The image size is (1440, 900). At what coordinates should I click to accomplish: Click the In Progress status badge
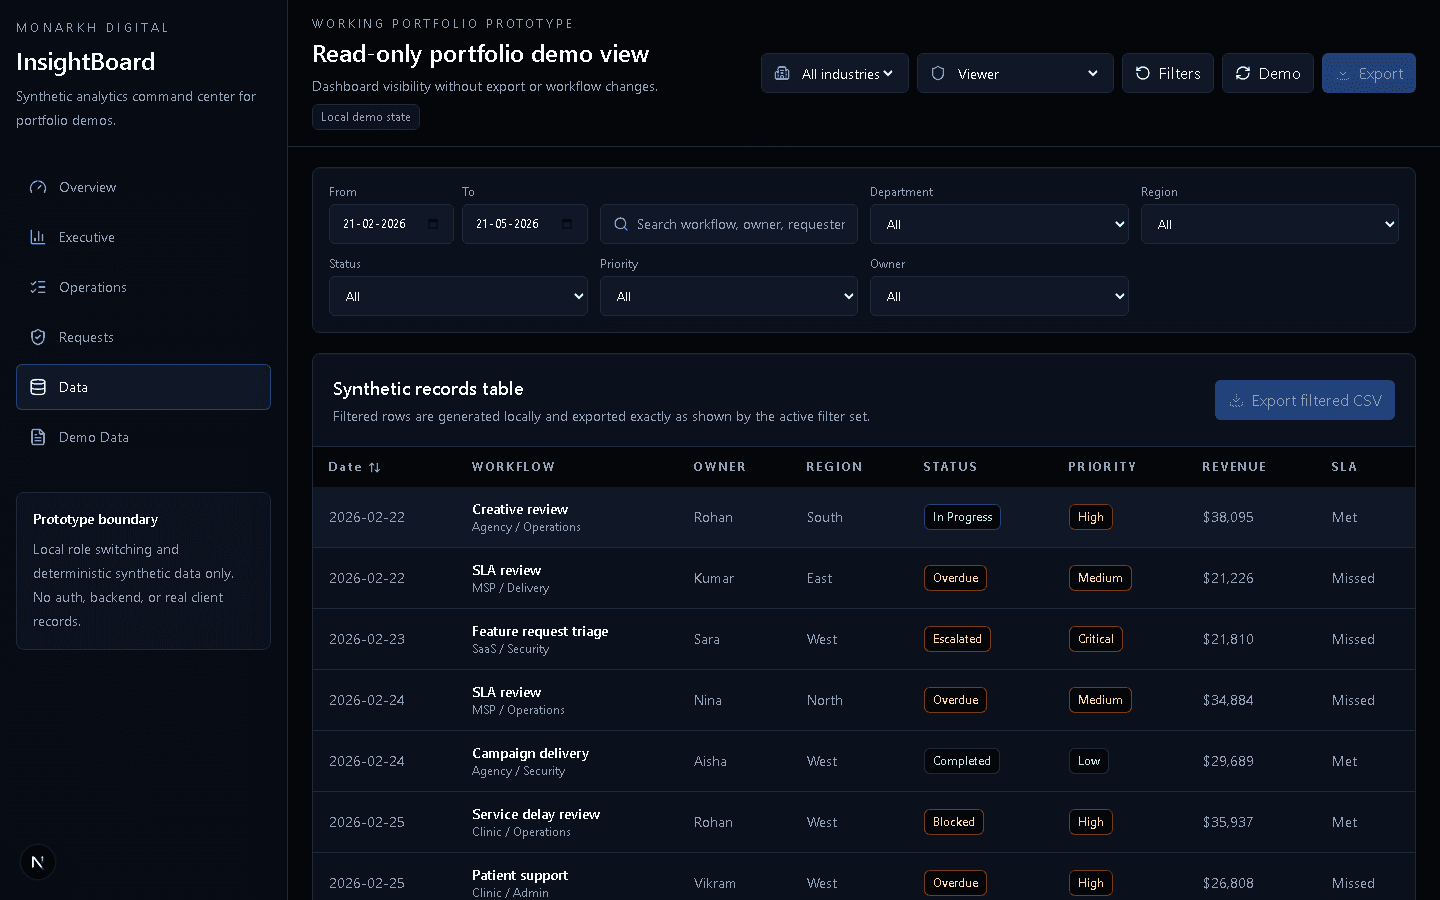coord(962,517)
